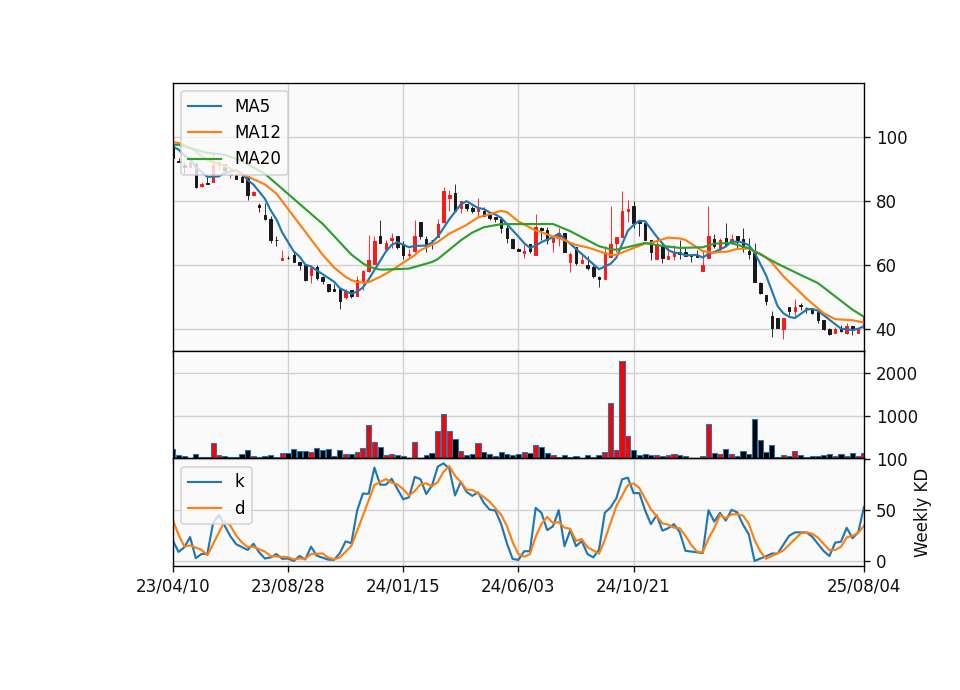Click the KD axis value 50
The image size is (960, 690).
(x=887, y=511)
